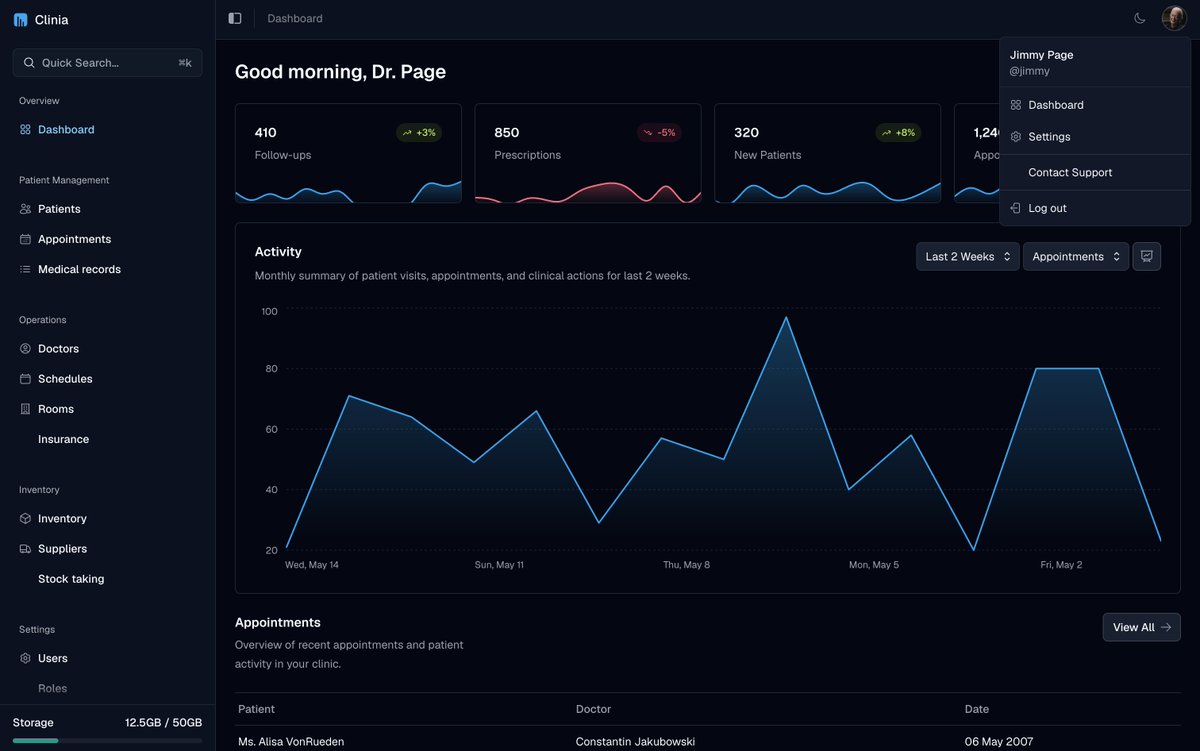
Task: Focus the Quick Search field
Action: coord(107,63)
